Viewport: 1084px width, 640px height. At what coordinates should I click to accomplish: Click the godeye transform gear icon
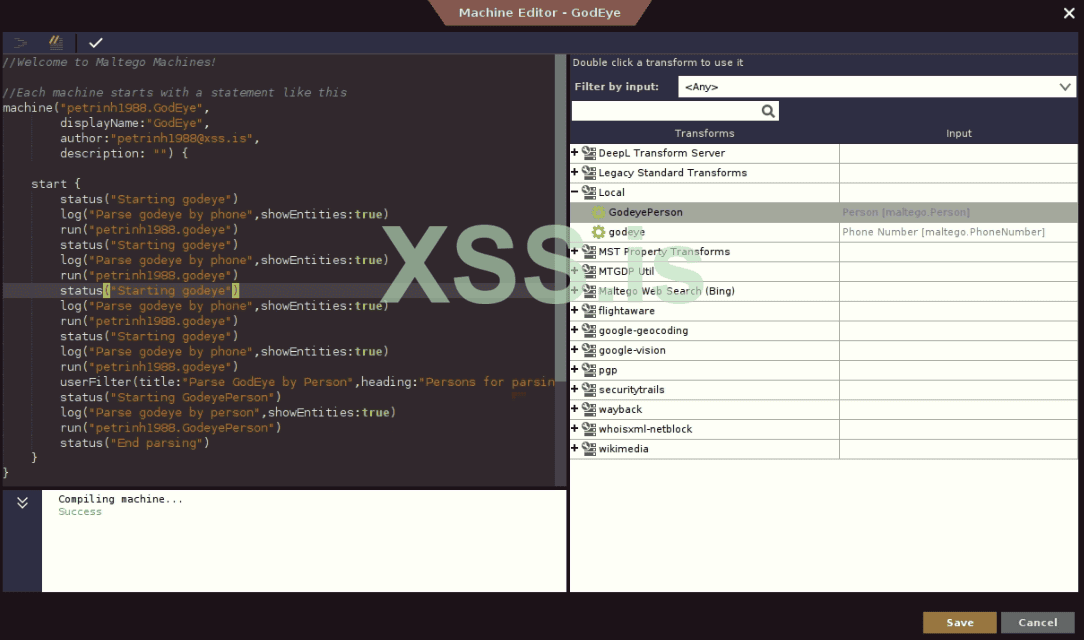598,232
